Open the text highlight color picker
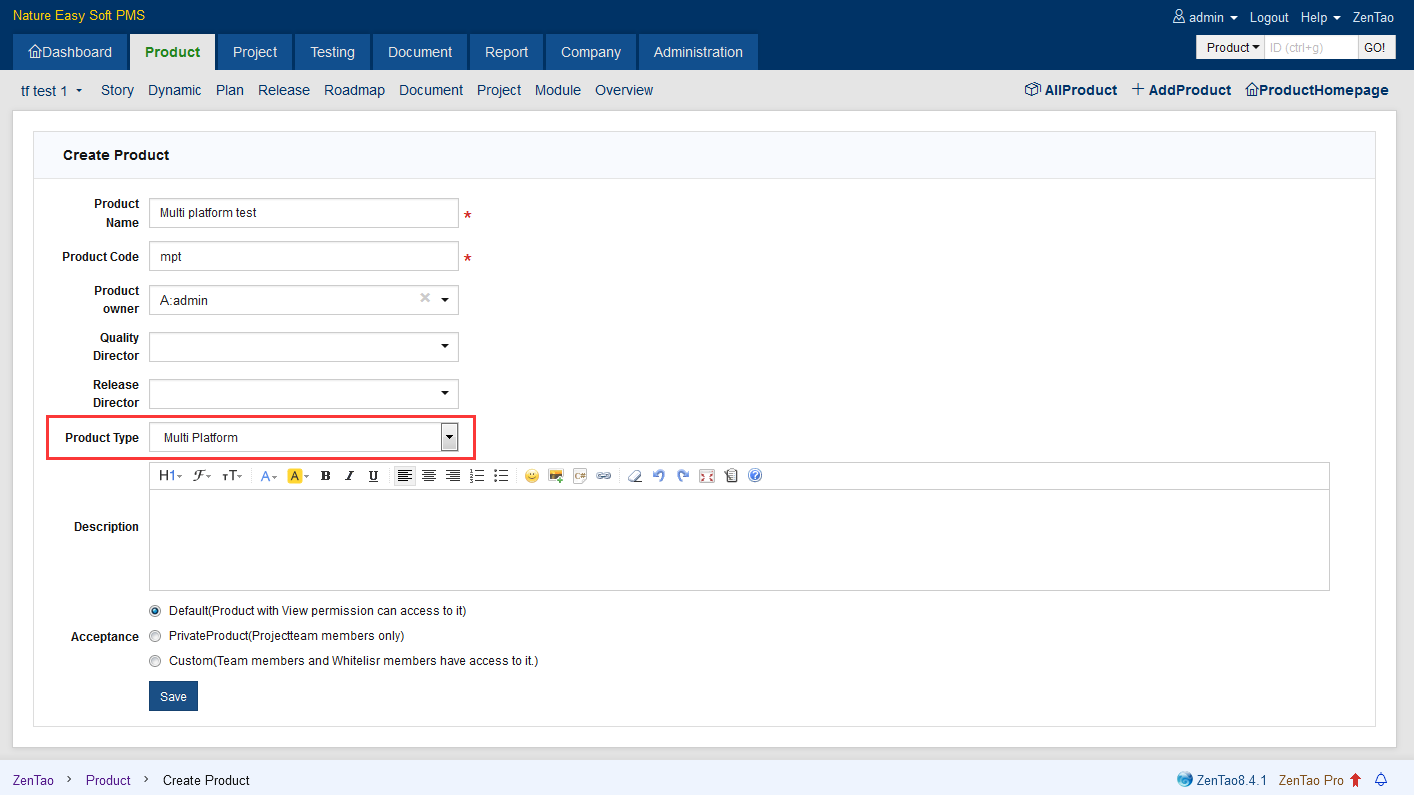This screenshot has width=1414, height=795. 297,476
